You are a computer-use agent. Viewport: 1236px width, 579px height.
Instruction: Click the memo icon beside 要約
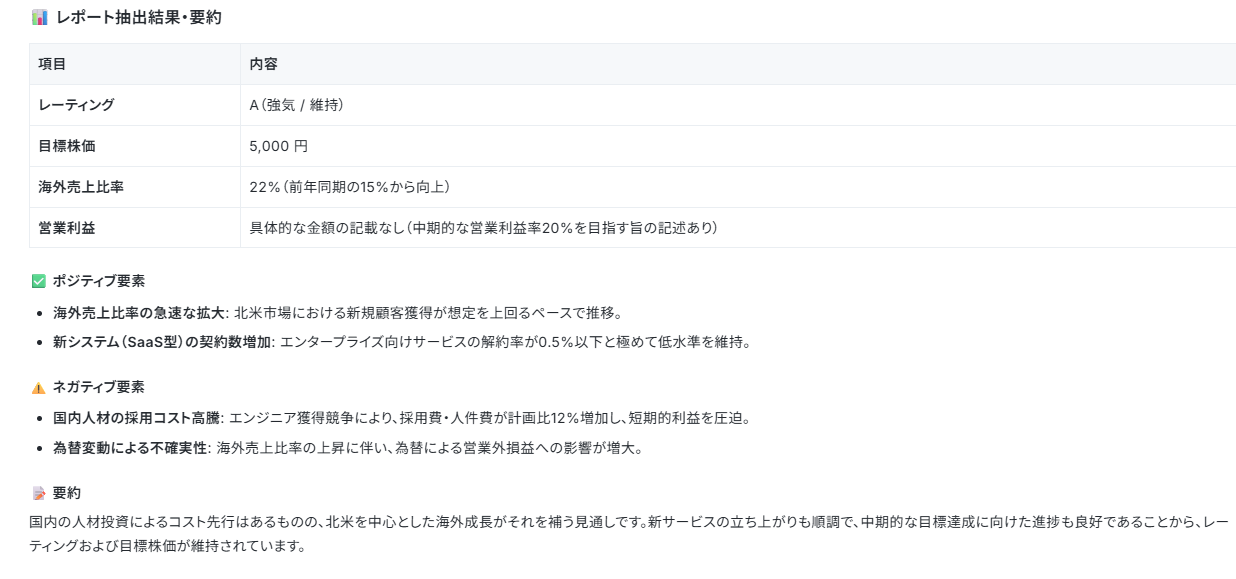tap(39, 493)
